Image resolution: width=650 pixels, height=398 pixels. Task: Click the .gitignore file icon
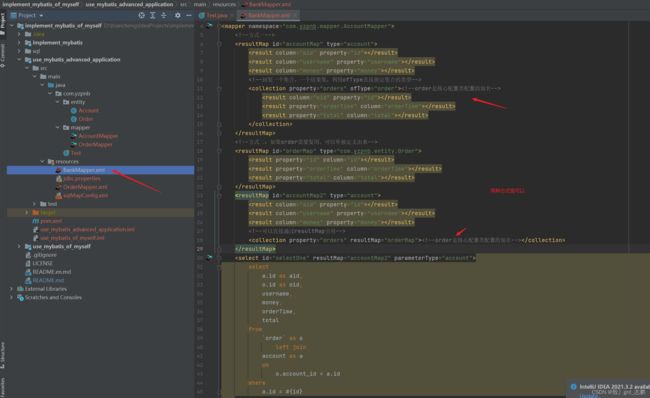click(x=28, y=255)
